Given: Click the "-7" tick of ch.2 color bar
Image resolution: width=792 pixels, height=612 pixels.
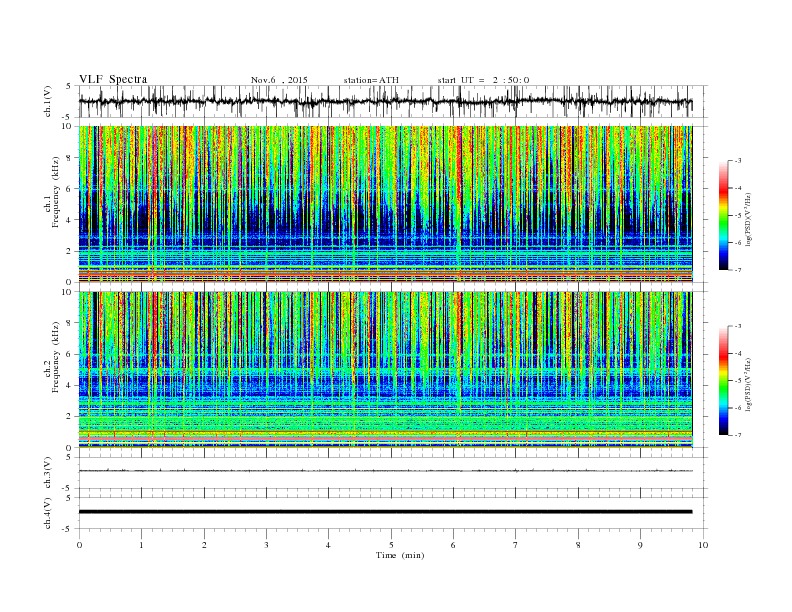Looking at the screenshot, I should coord(738,435).
